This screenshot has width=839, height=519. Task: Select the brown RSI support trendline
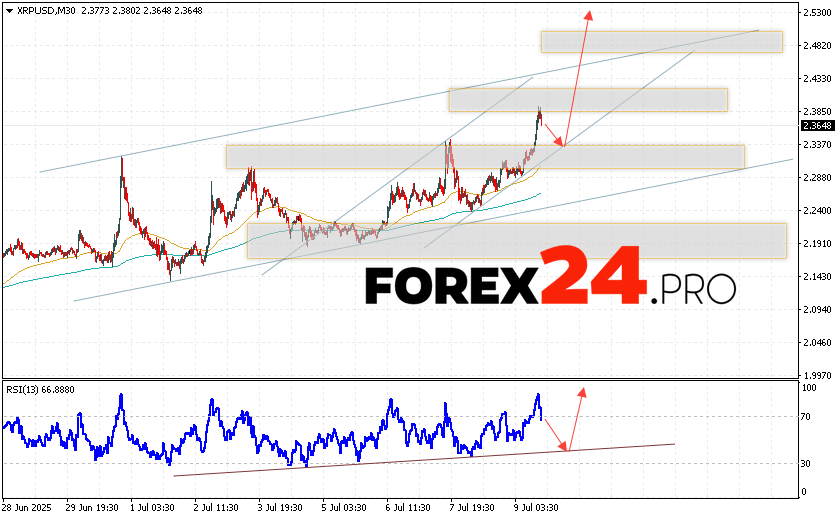(x=420, y=458)
